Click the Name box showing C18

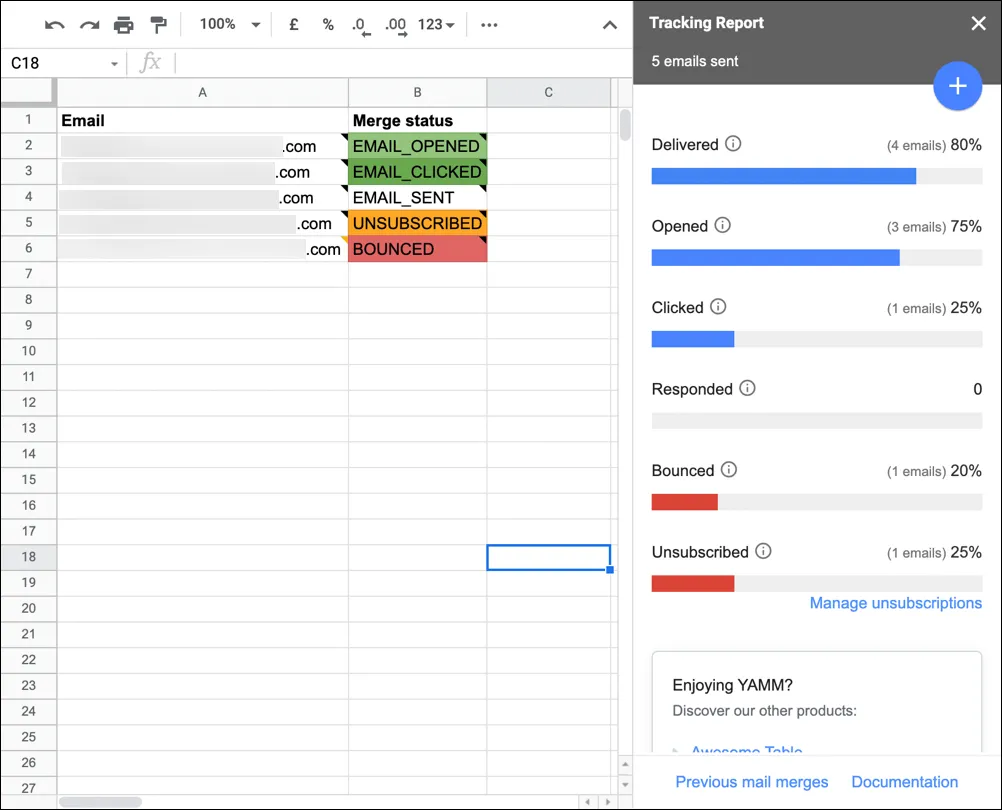(56, 63)
